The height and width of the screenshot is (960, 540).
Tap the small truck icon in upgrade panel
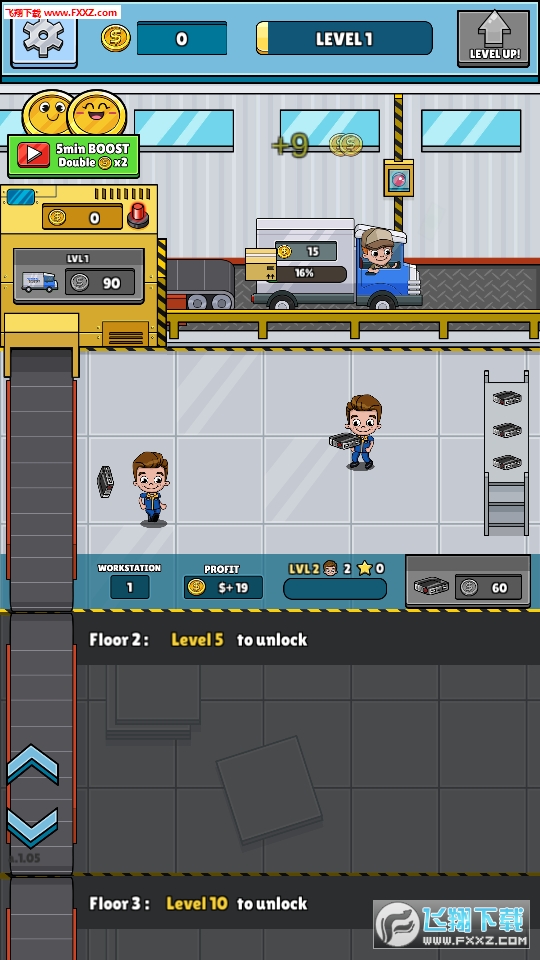40,282
